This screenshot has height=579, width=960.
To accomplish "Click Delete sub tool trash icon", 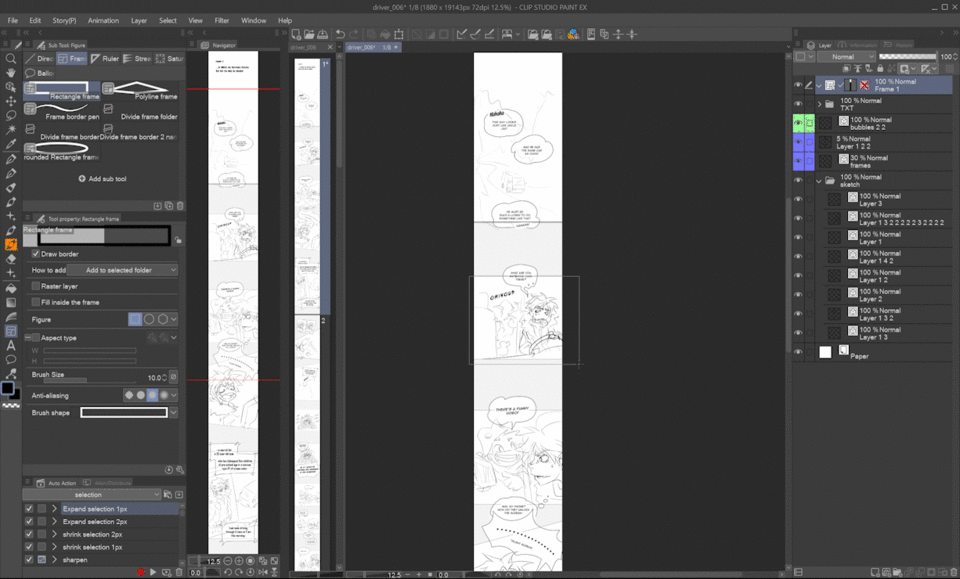I will (180, 206).
